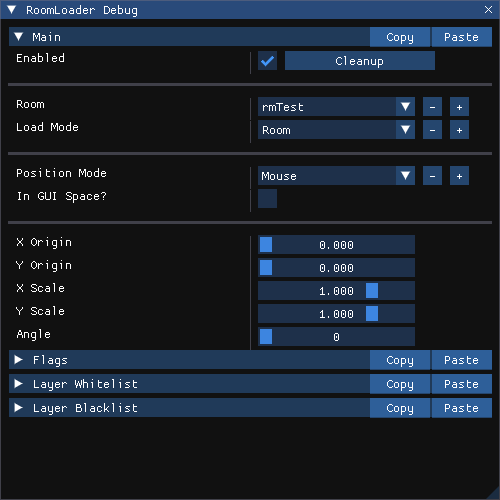Enable the In GUI Space checkbox
Viewport: 500px width, 500px height.
tap(267, 199)
